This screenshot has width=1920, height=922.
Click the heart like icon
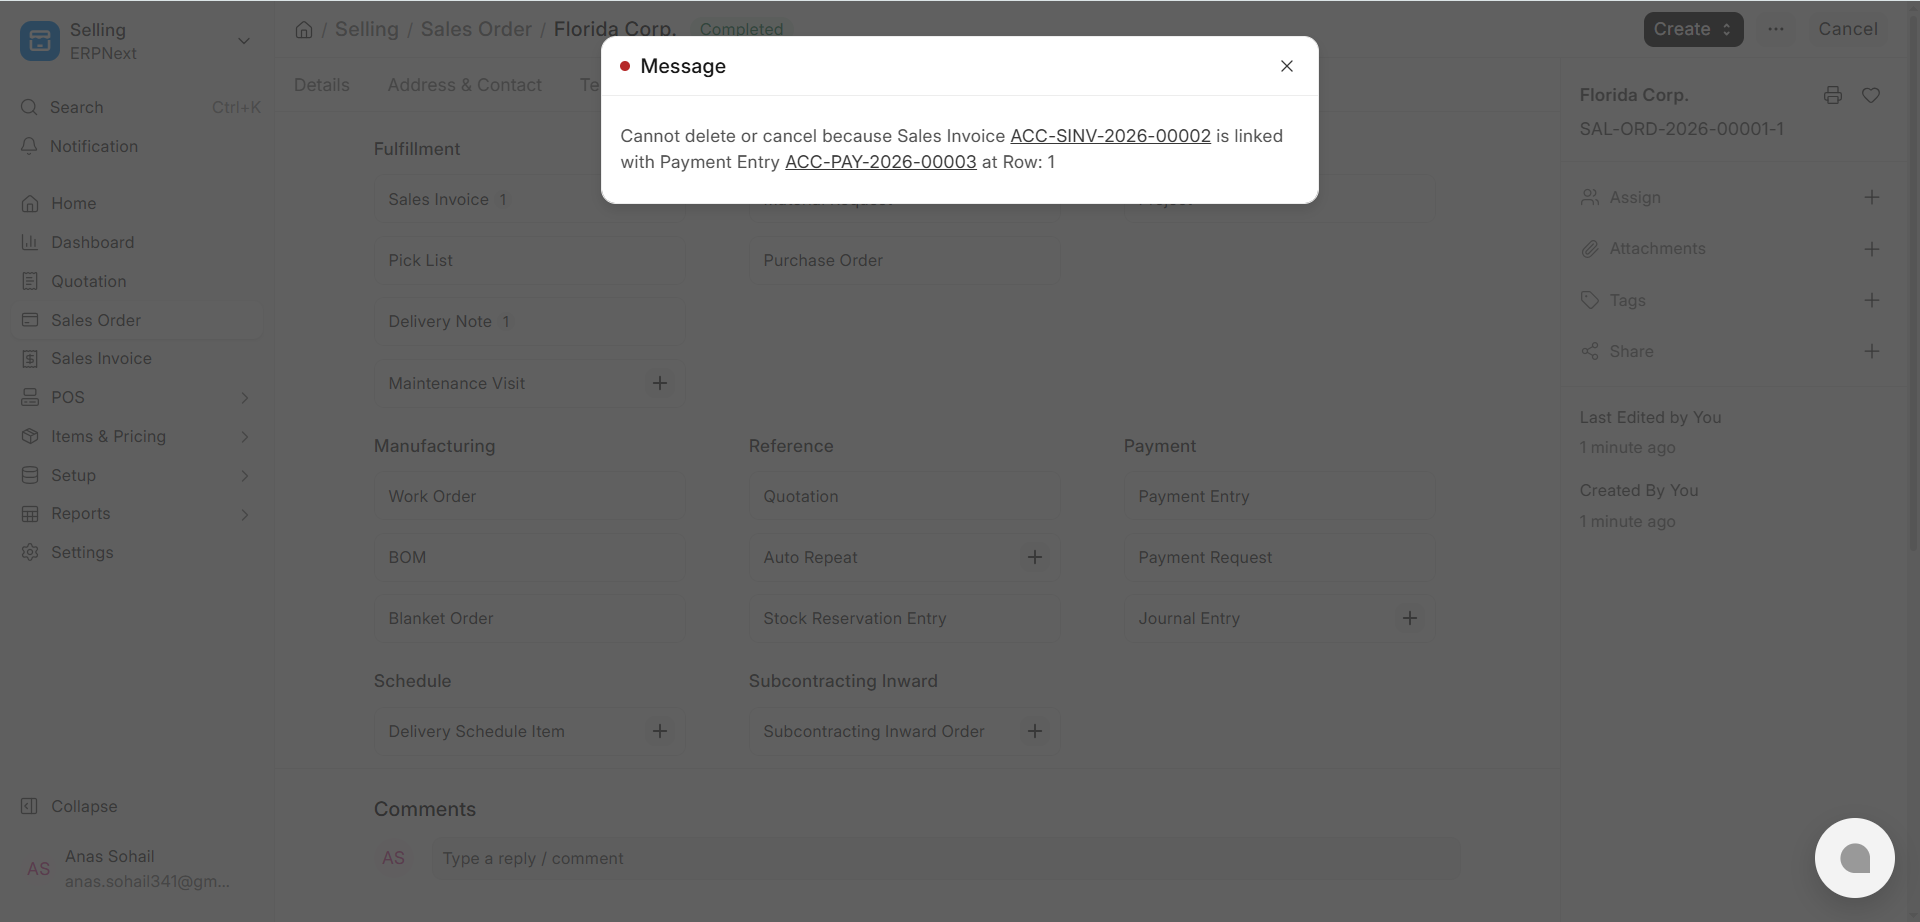click(1871, 95)
